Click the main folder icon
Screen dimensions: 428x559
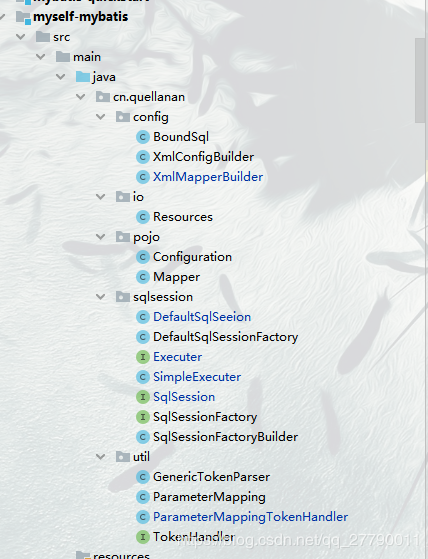pos(63,57)
